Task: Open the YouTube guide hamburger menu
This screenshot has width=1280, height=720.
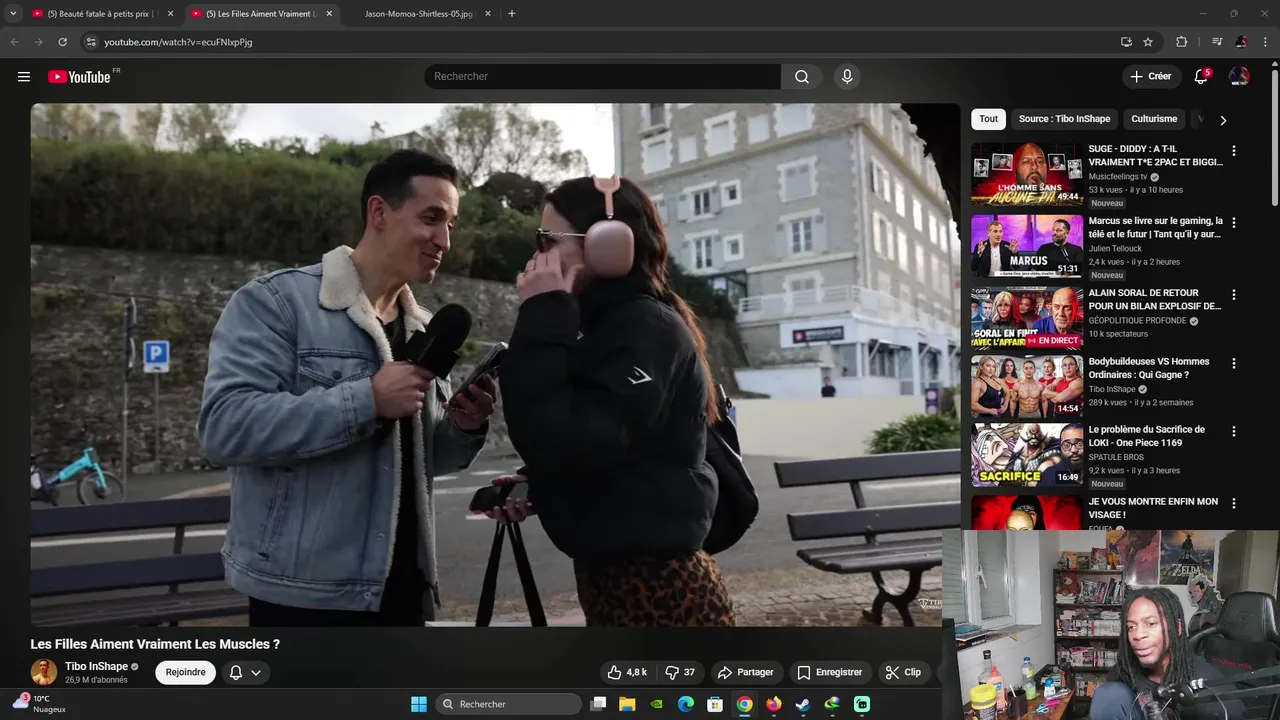Action: (24, 77)
